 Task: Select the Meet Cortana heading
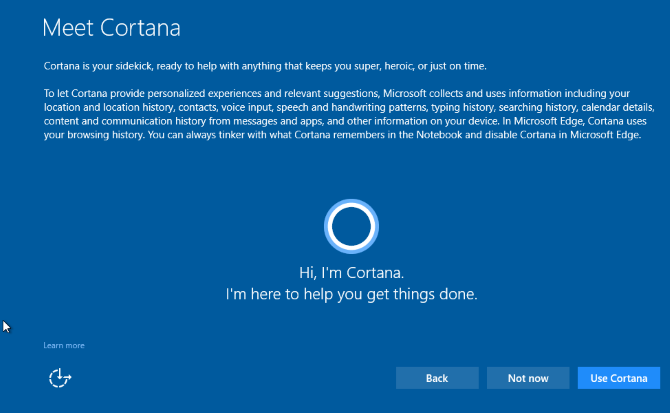112,28
